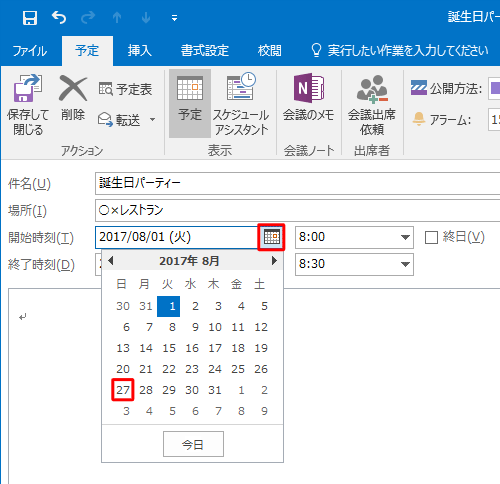The height and width of the screenshot is (484, 500).
Task: Open the 書式設定 tab
Action: tap(205, 51)
